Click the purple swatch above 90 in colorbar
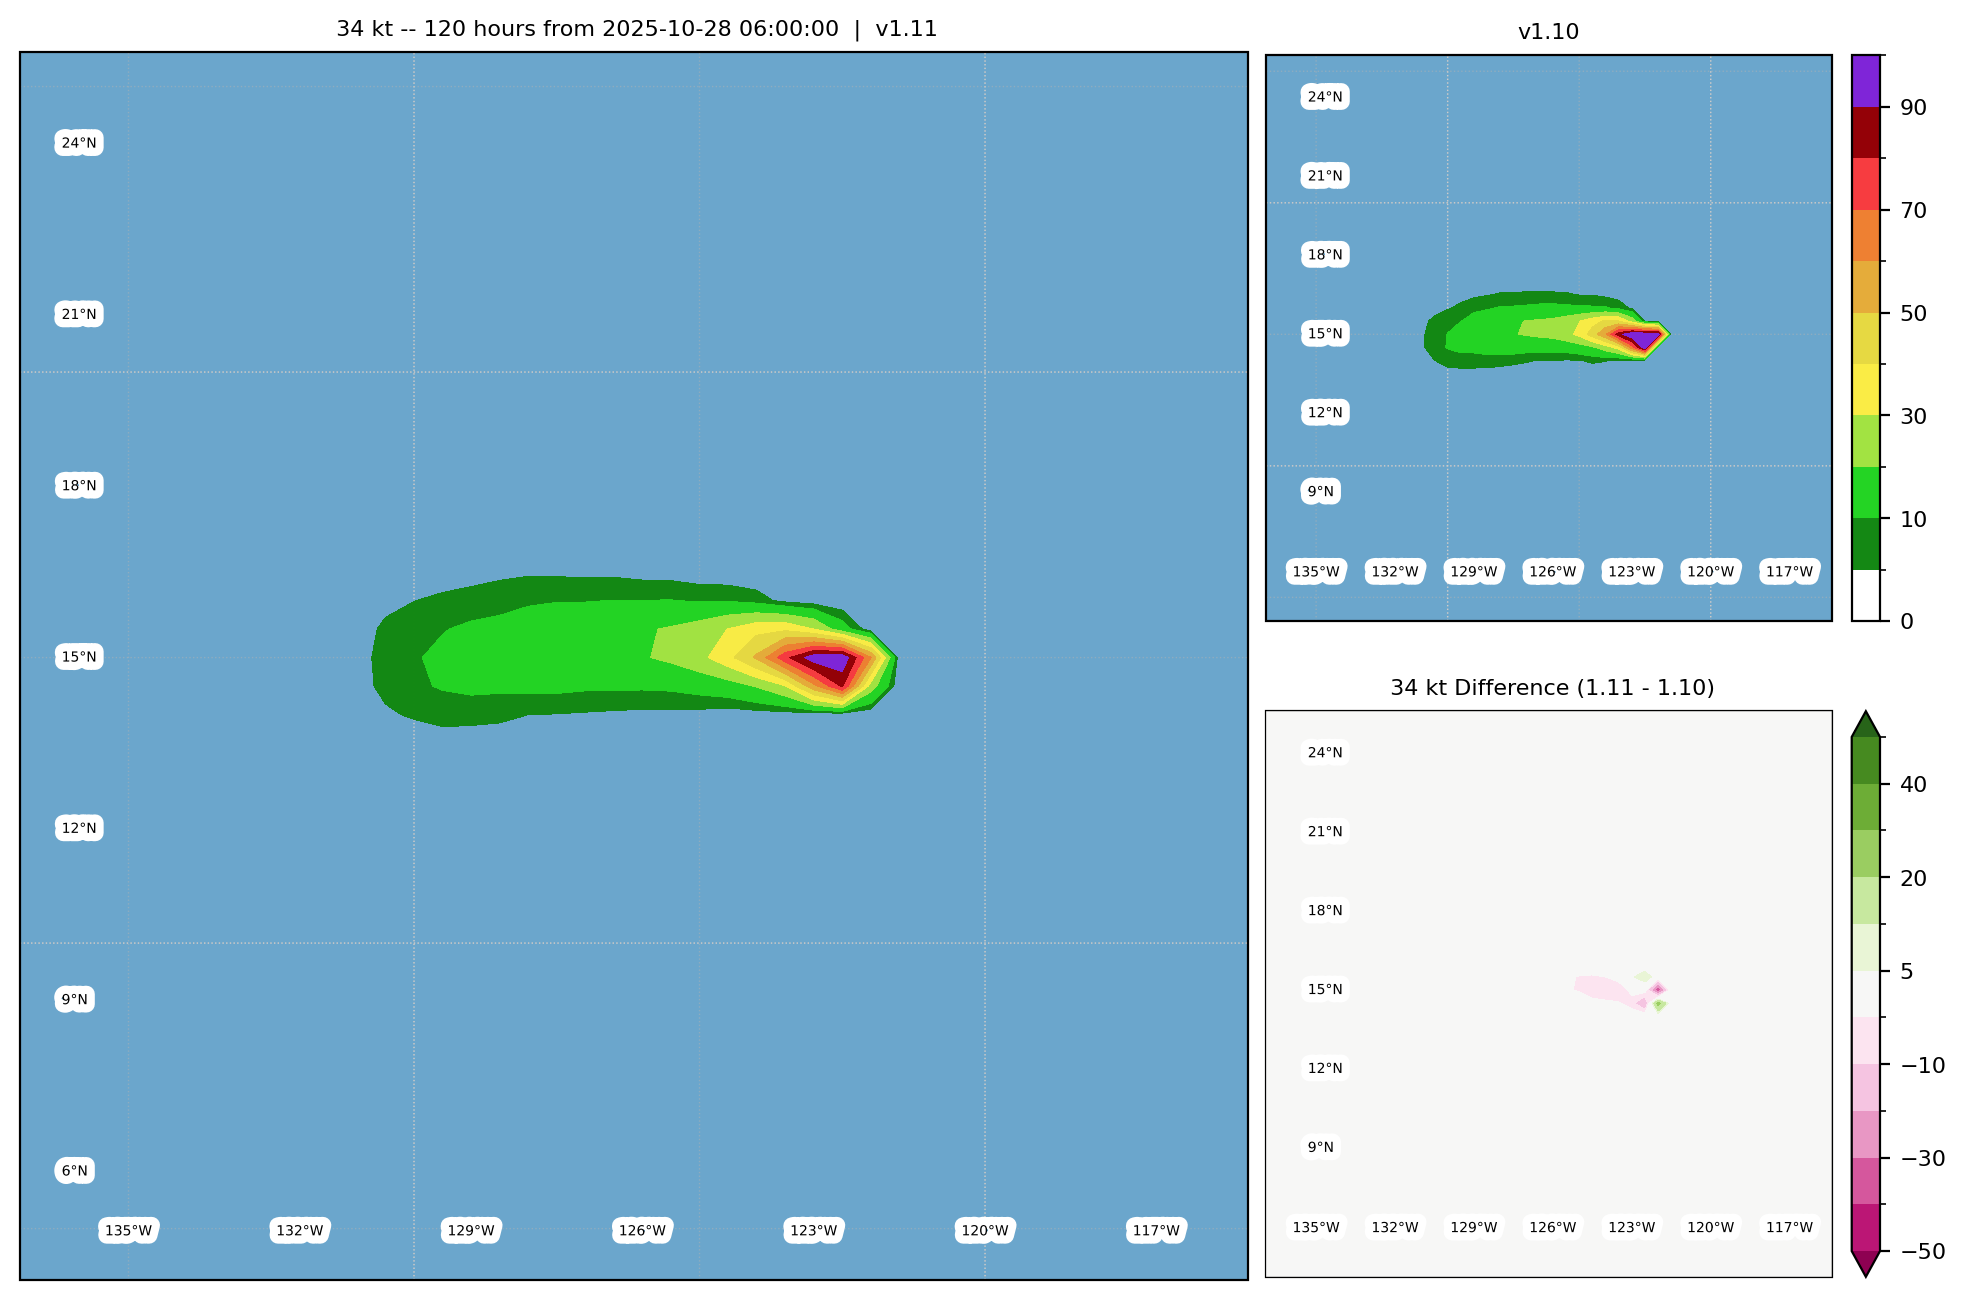Image resolution: width=1966 pixels, height=1300 pixels. (1866, 81)
